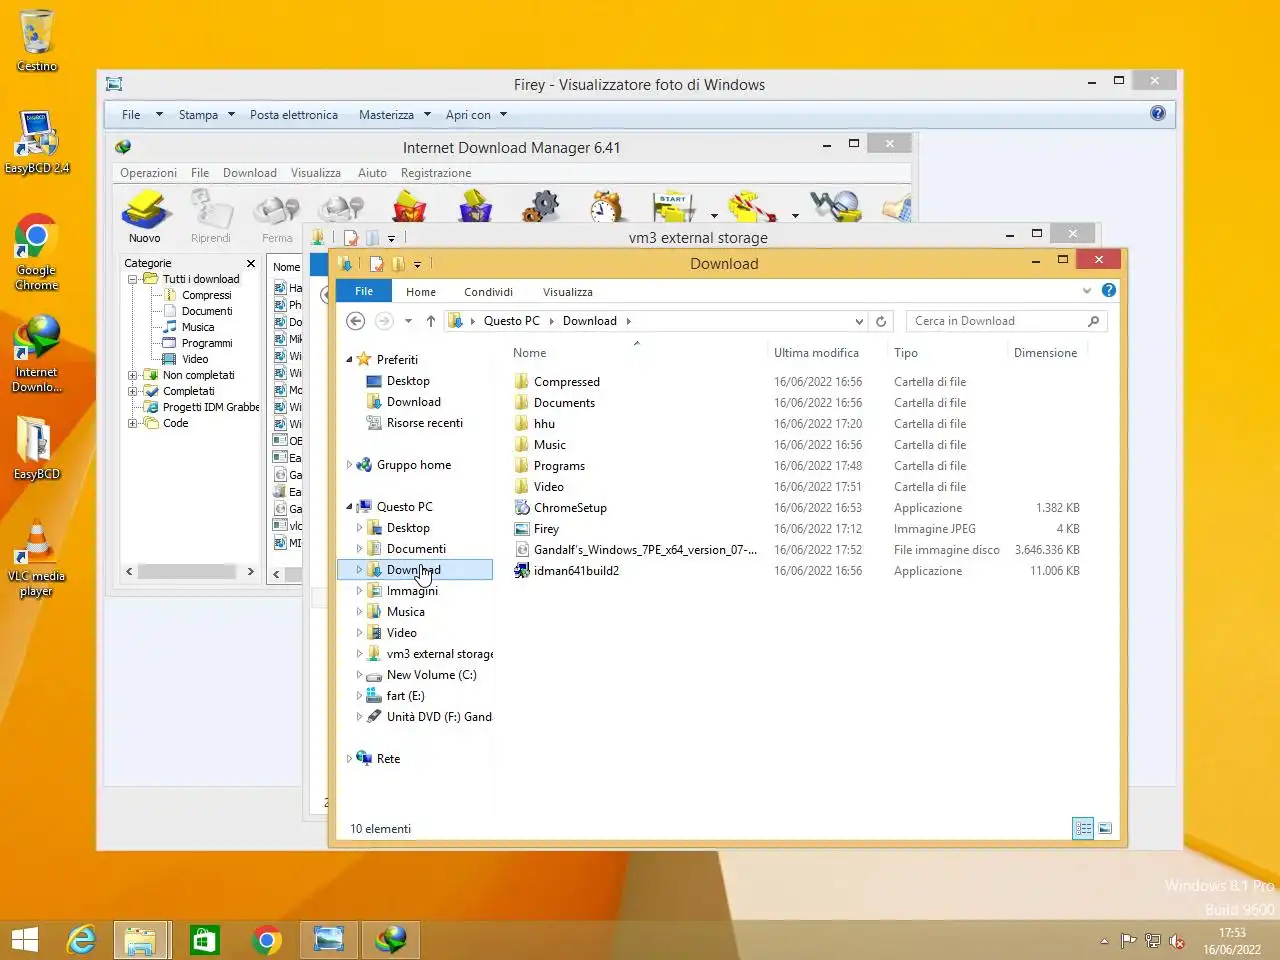Image resolution: width=1280 pixels, height=960 pixels.
Task: Open the File tab in Explorer
Action: [x=364, y=291]
